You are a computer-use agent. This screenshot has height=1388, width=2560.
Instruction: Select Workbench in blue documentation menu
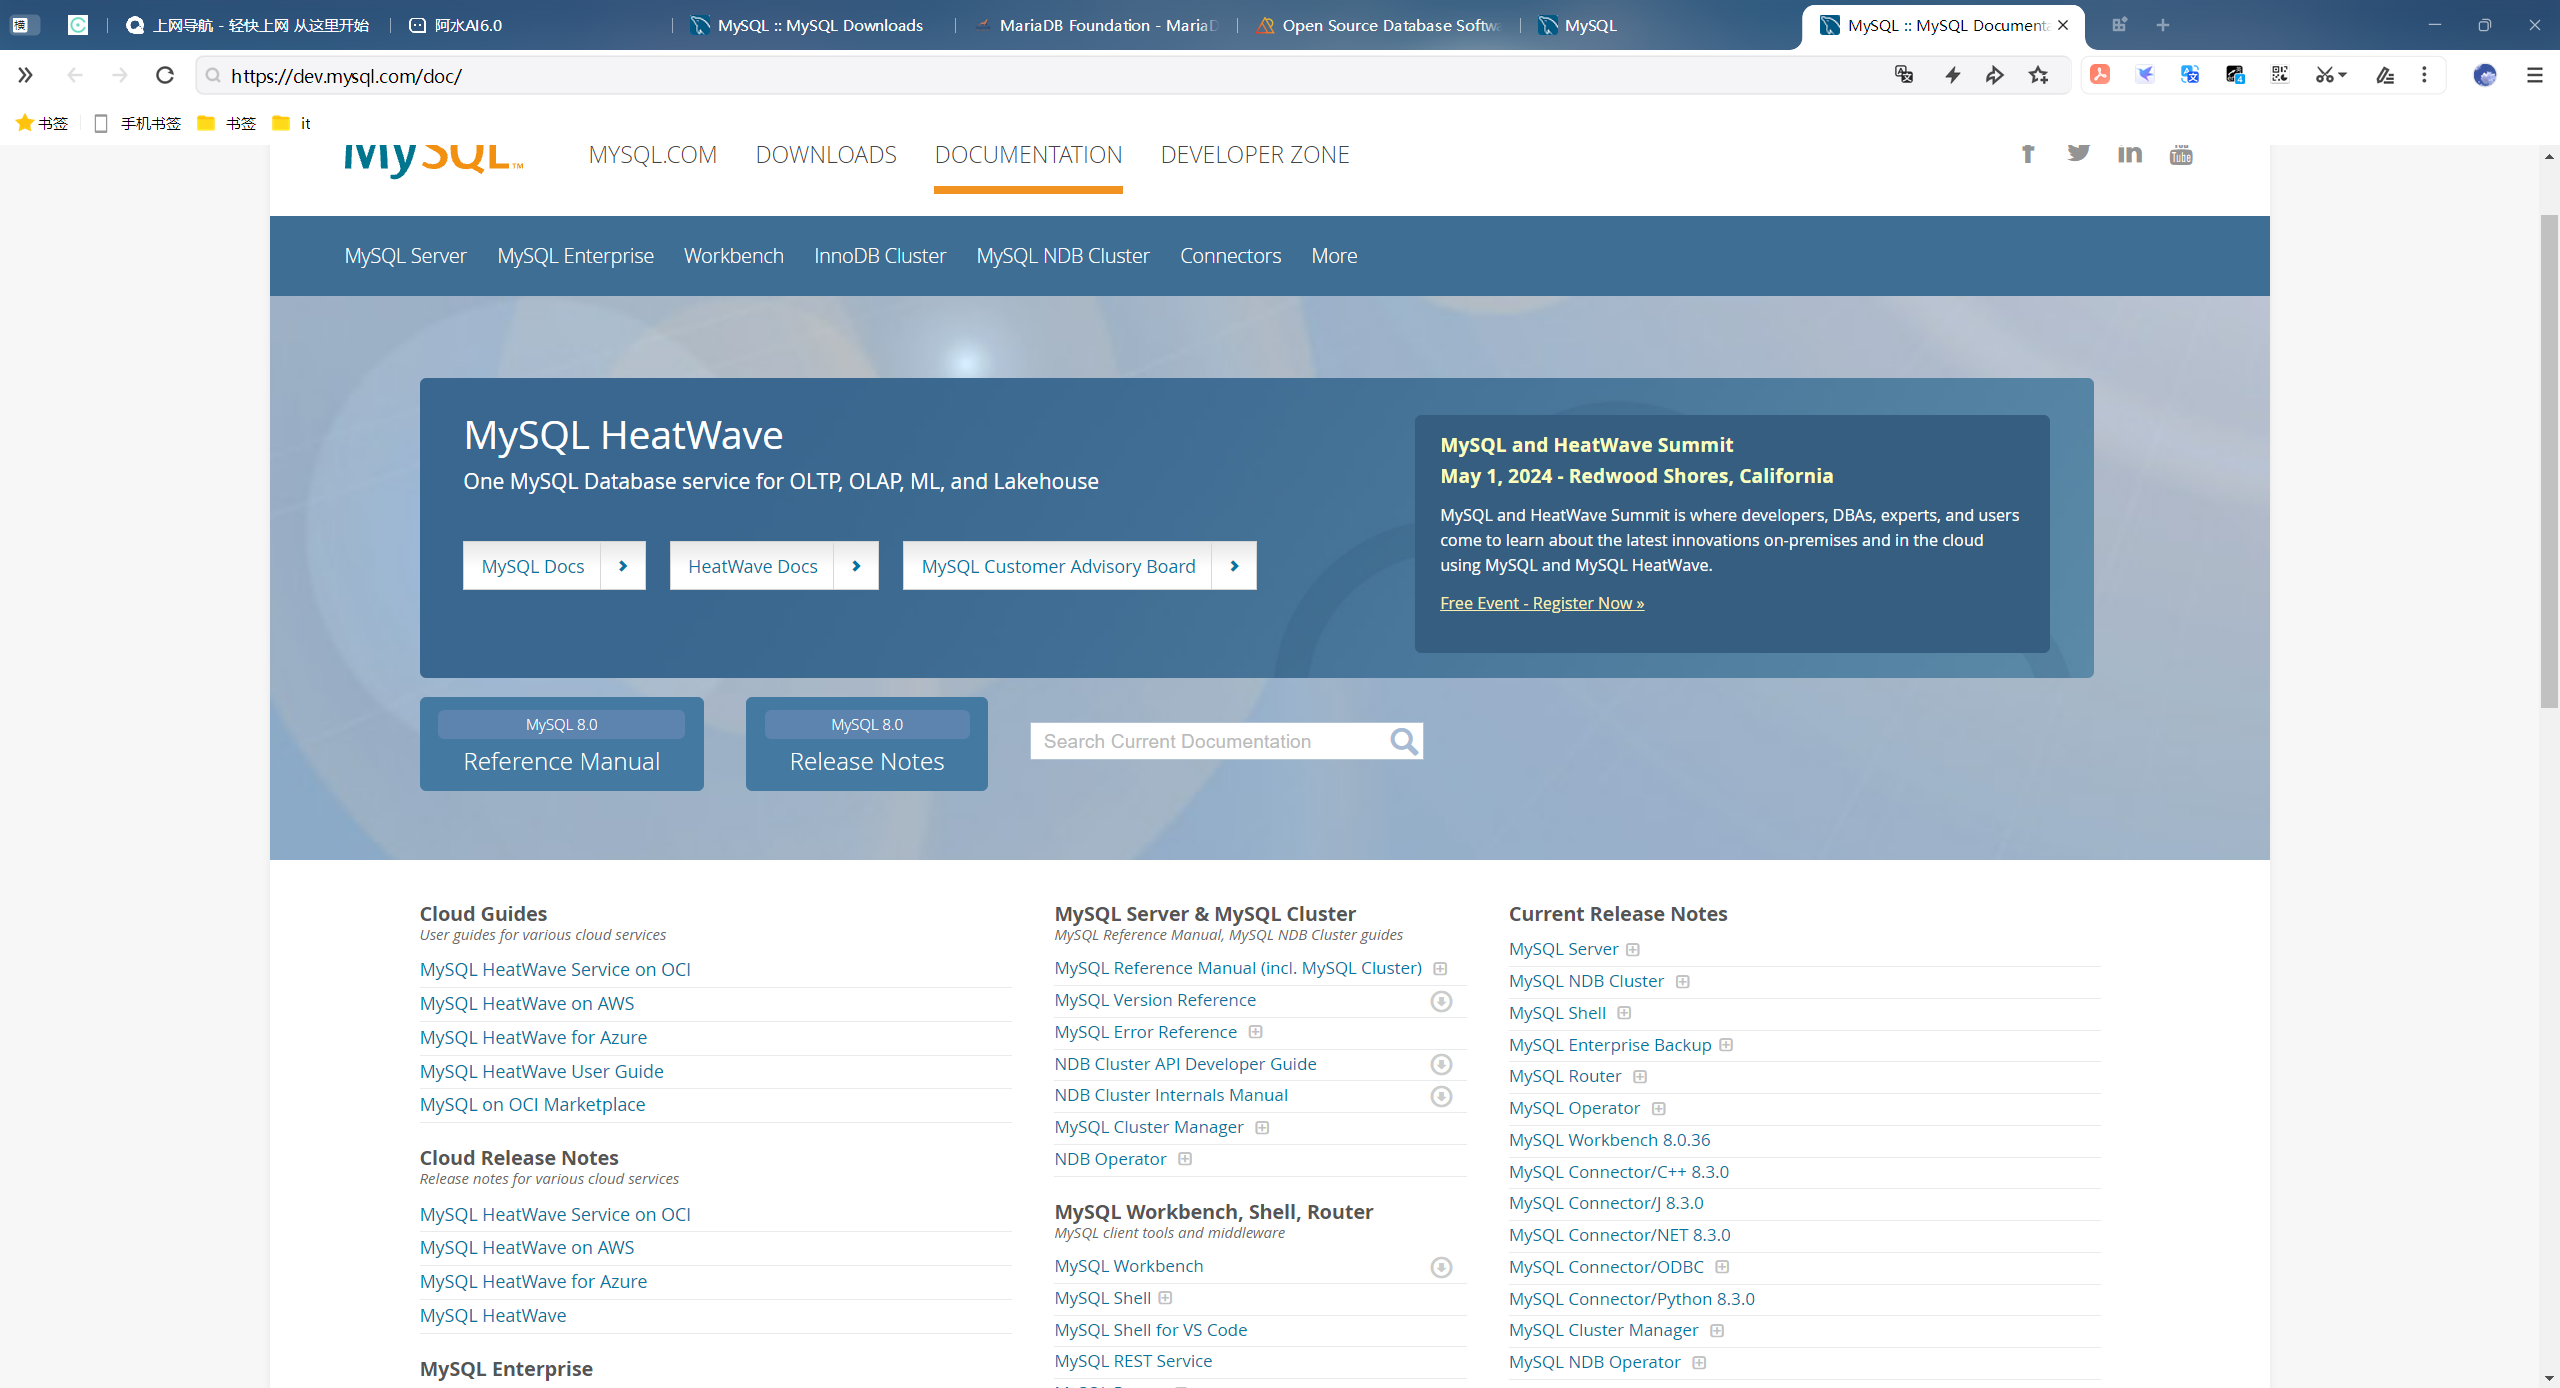click(x=733, y=256)
